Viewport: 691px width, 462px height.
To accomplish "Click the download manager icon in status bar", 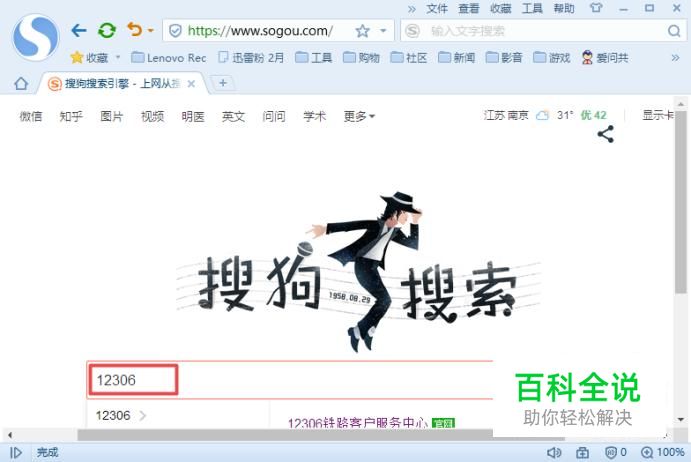I will [x=582, y=452].
